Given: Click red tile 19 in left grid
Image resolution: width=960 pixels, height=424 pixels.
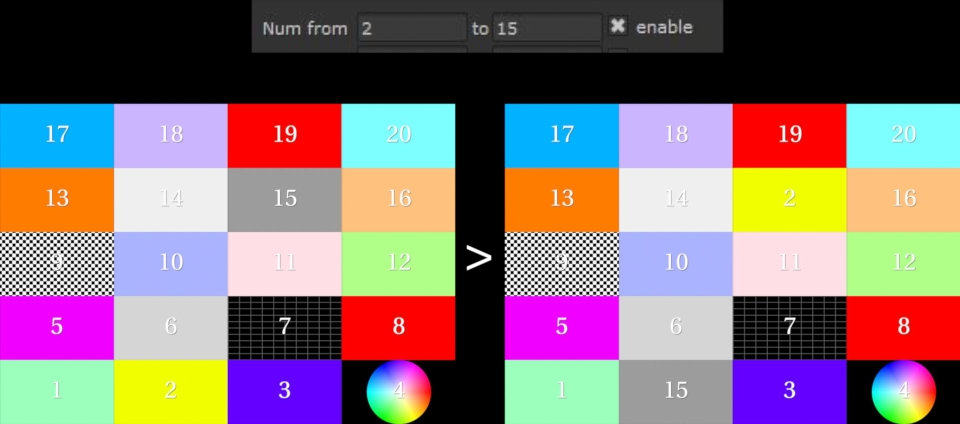Looking at the screenshot, I should [285, 135].
